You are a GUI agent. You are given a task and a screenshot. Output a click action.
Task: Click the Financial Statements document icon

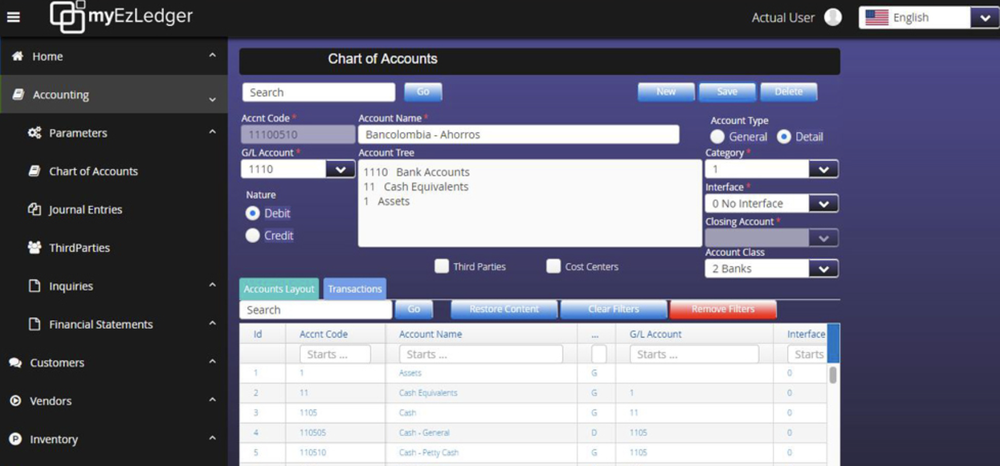[35, 324]
